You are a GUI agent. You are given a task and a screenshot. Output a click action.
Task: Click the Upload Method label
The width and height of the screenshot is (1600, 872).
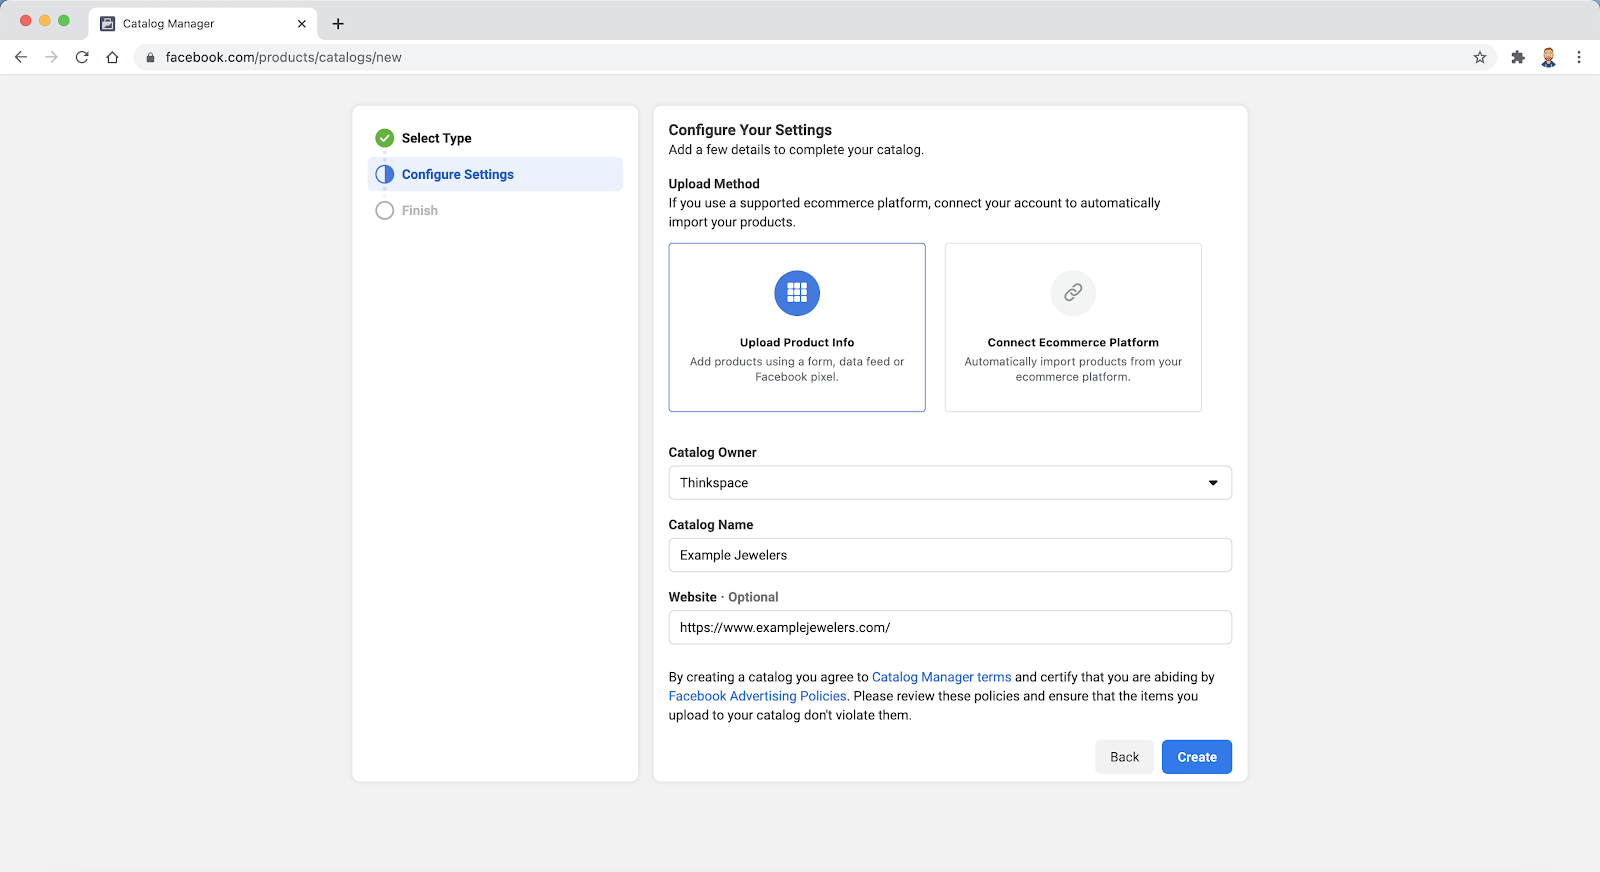tap(714, 184)
